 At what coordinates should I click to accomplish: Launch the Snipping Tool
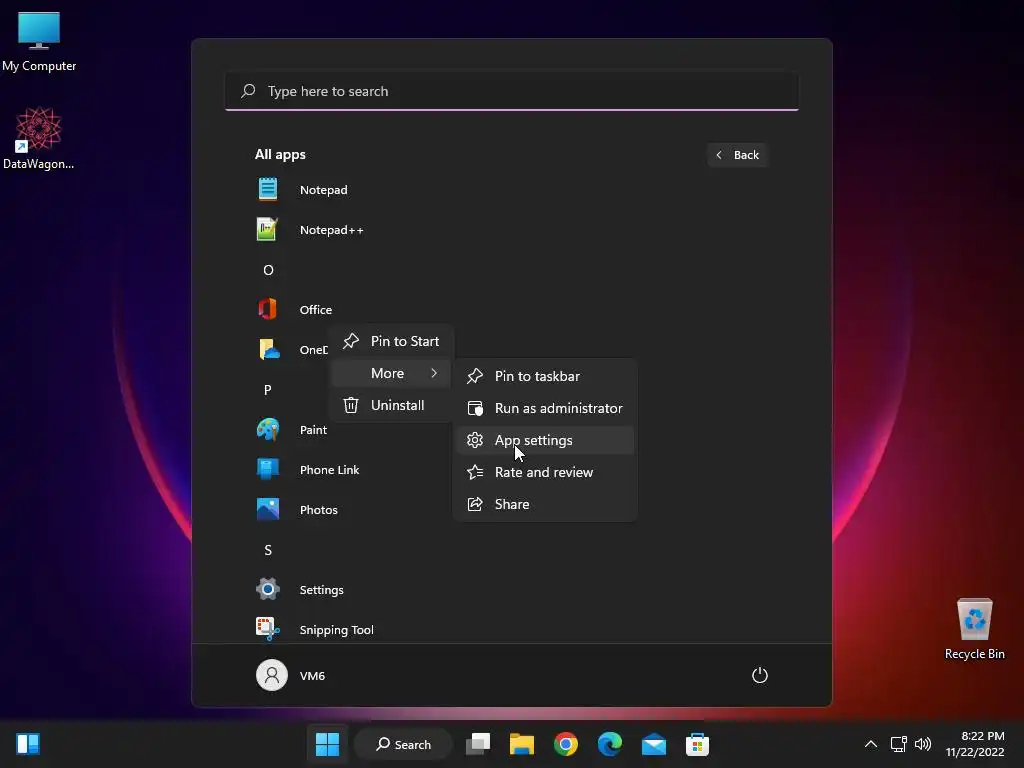pos(336,630)
